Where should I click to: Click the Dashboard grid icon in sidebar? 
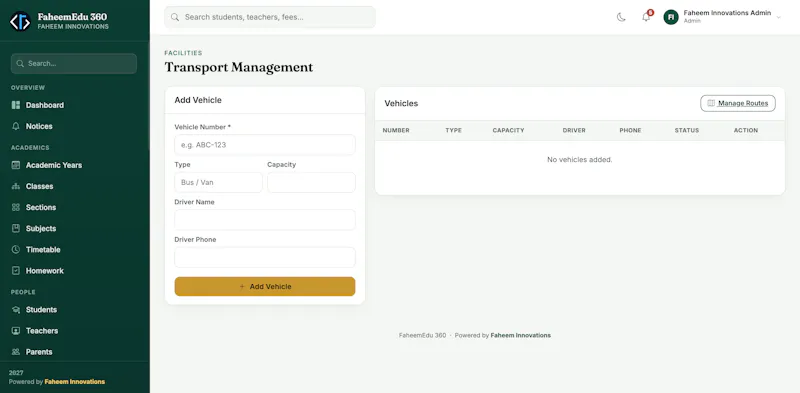[16, 105]
